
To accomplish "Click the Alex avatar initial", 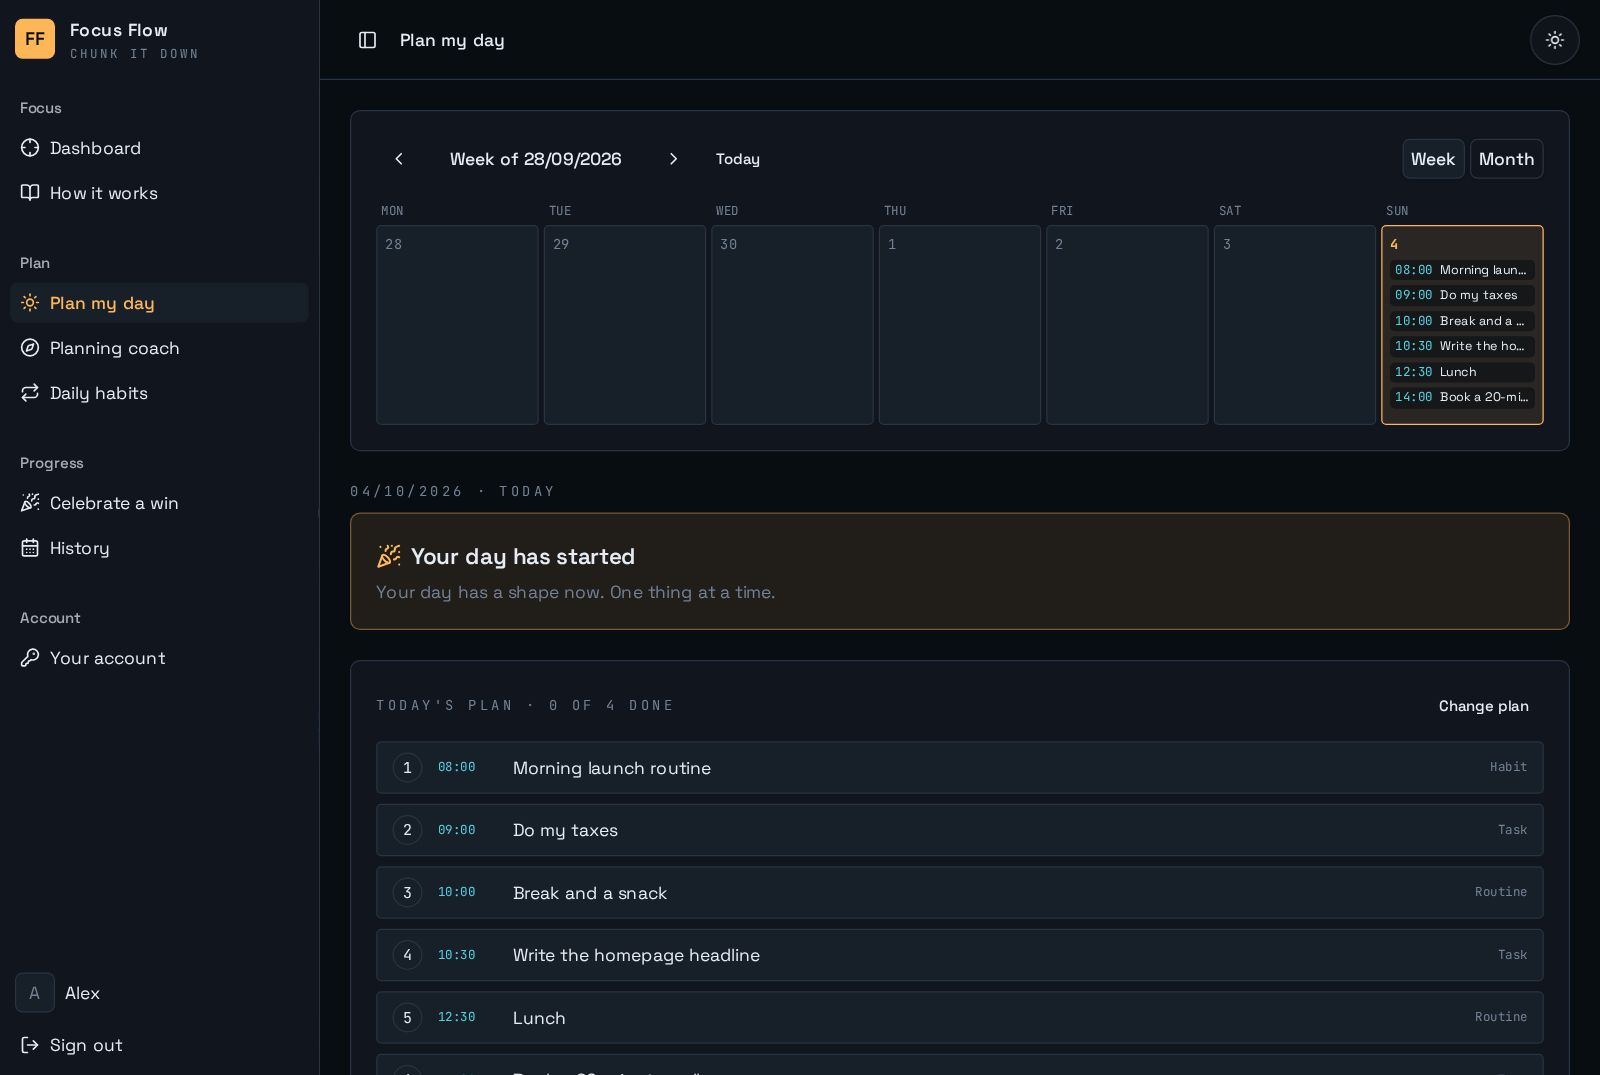I will (x=35, y=993).
